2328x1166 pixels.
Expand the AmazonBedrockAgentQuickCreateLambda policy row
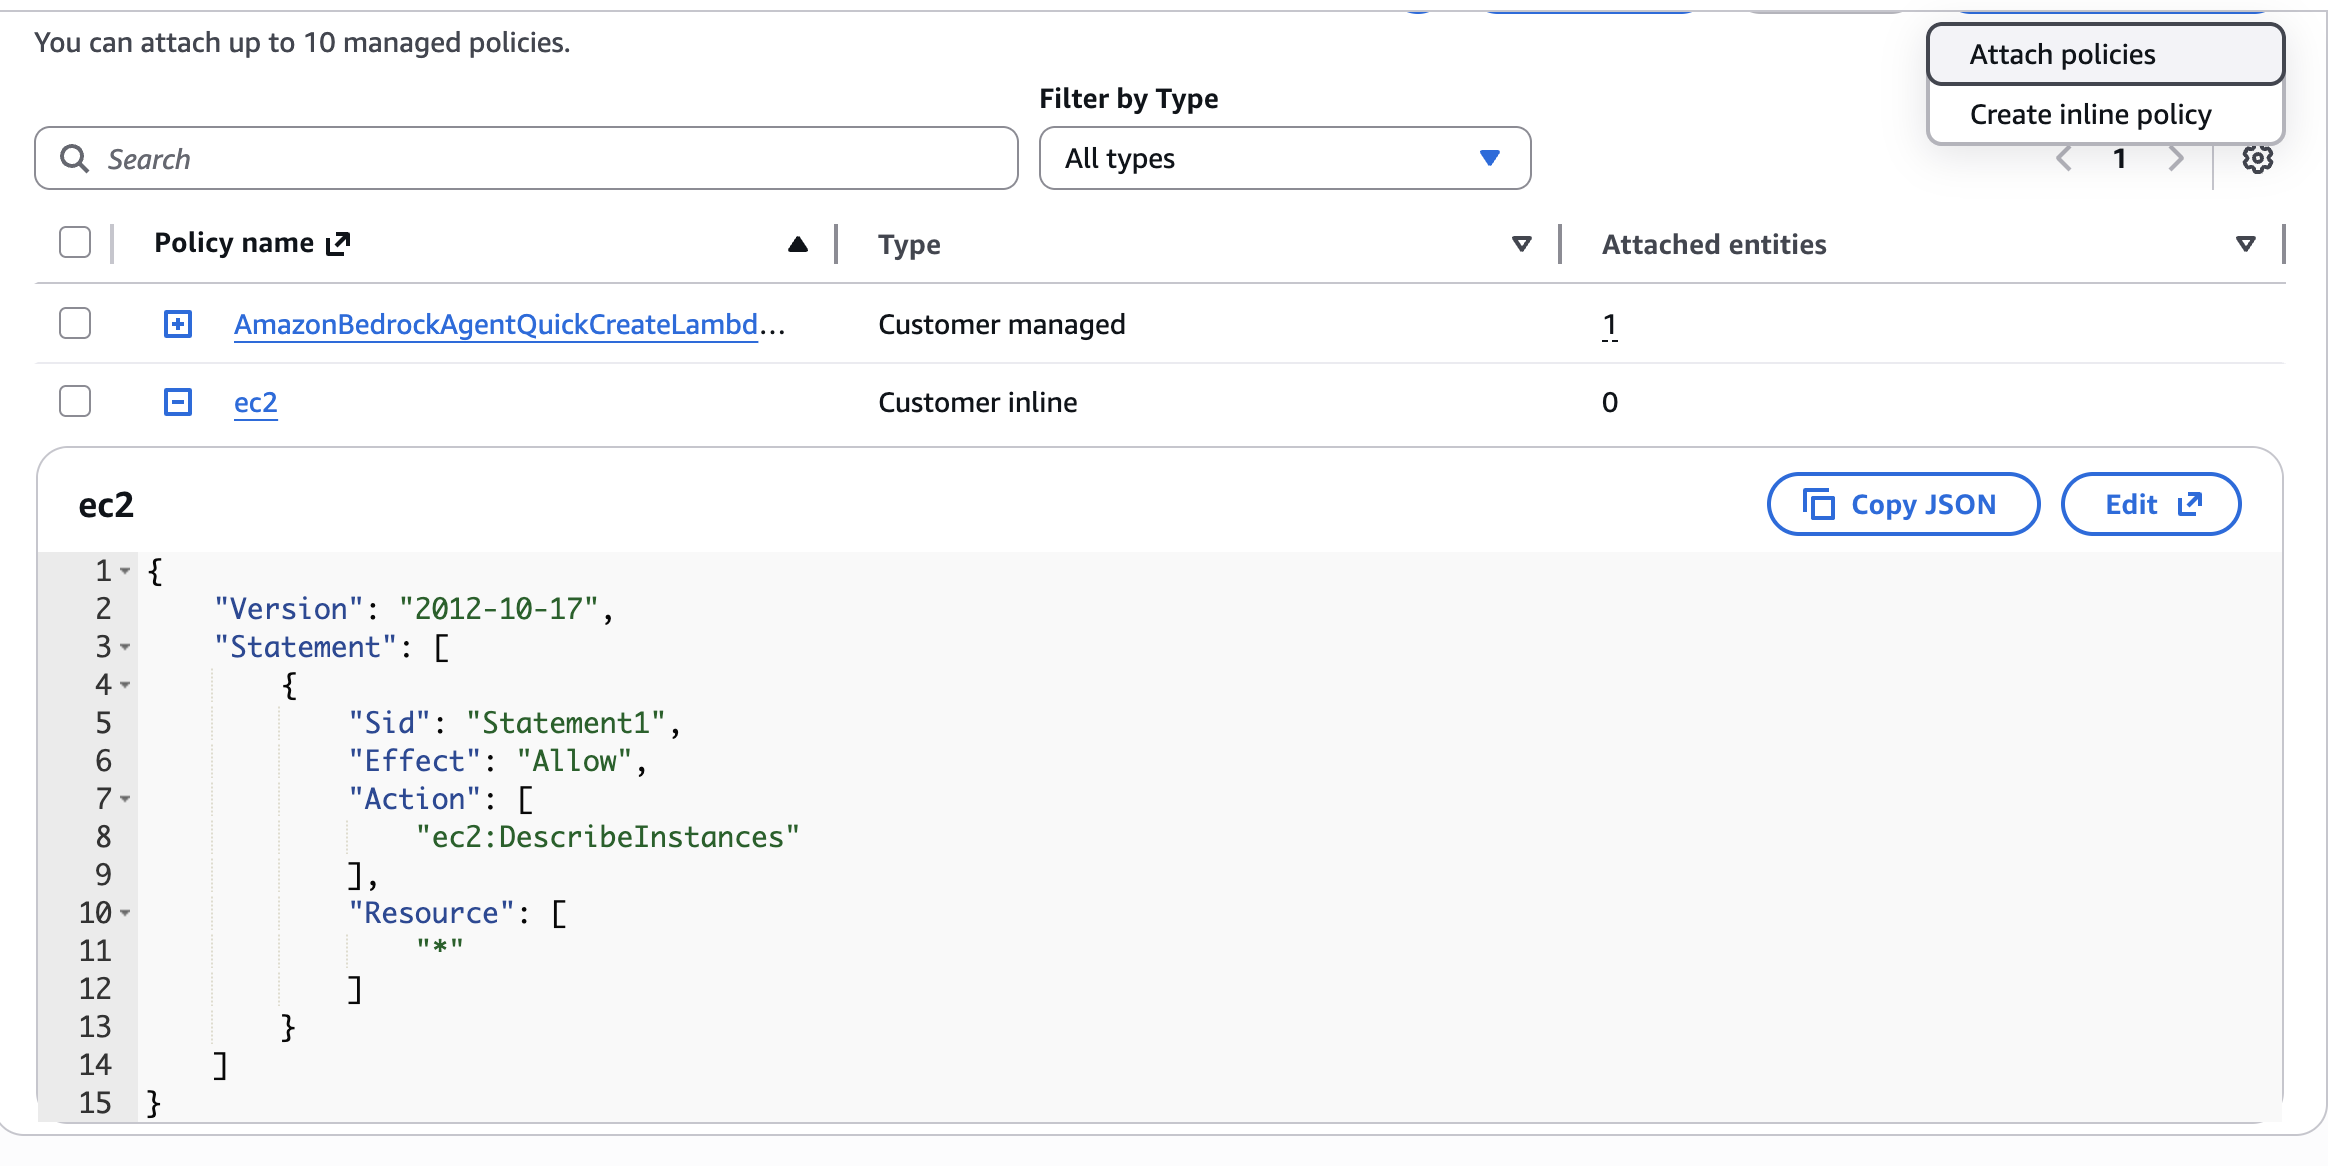pos(178,324)
